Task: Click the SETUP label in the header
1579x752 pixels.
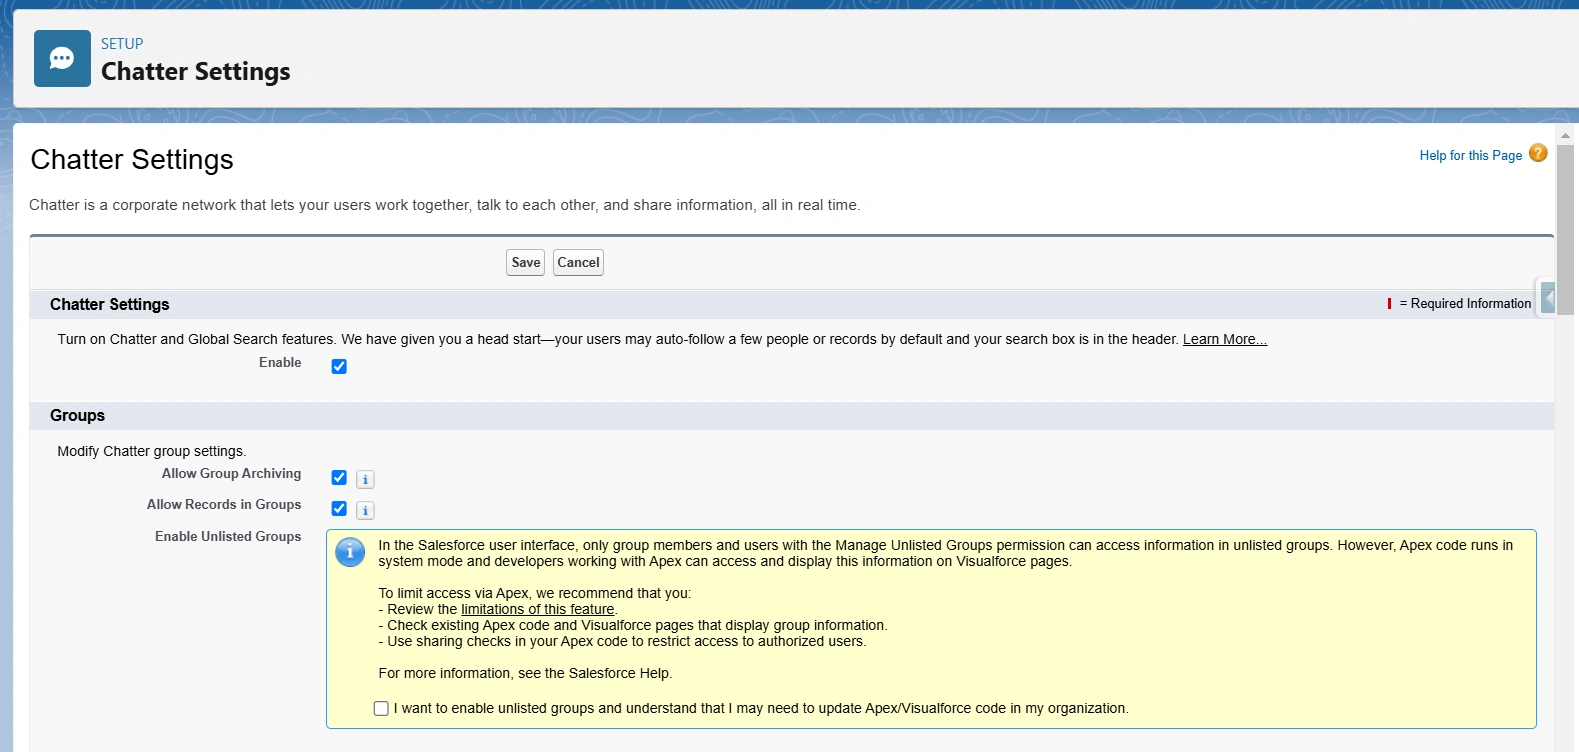Action: (x=122, y=44)
